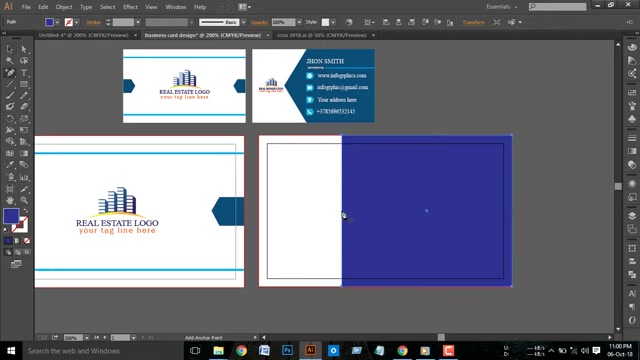Choose the Direct Selection tool

24,49
